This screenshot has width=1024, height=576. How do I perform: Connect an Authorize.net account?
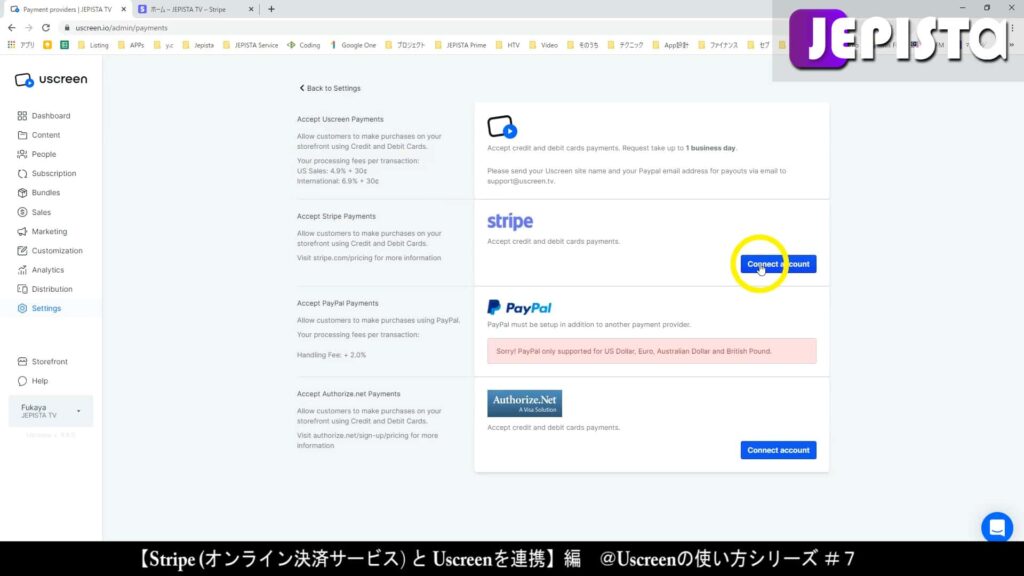coord(778,450)
